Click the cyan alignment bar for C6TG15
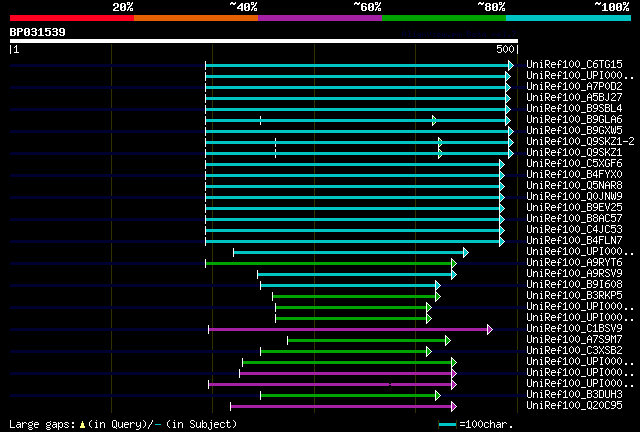 click(357, 65)
